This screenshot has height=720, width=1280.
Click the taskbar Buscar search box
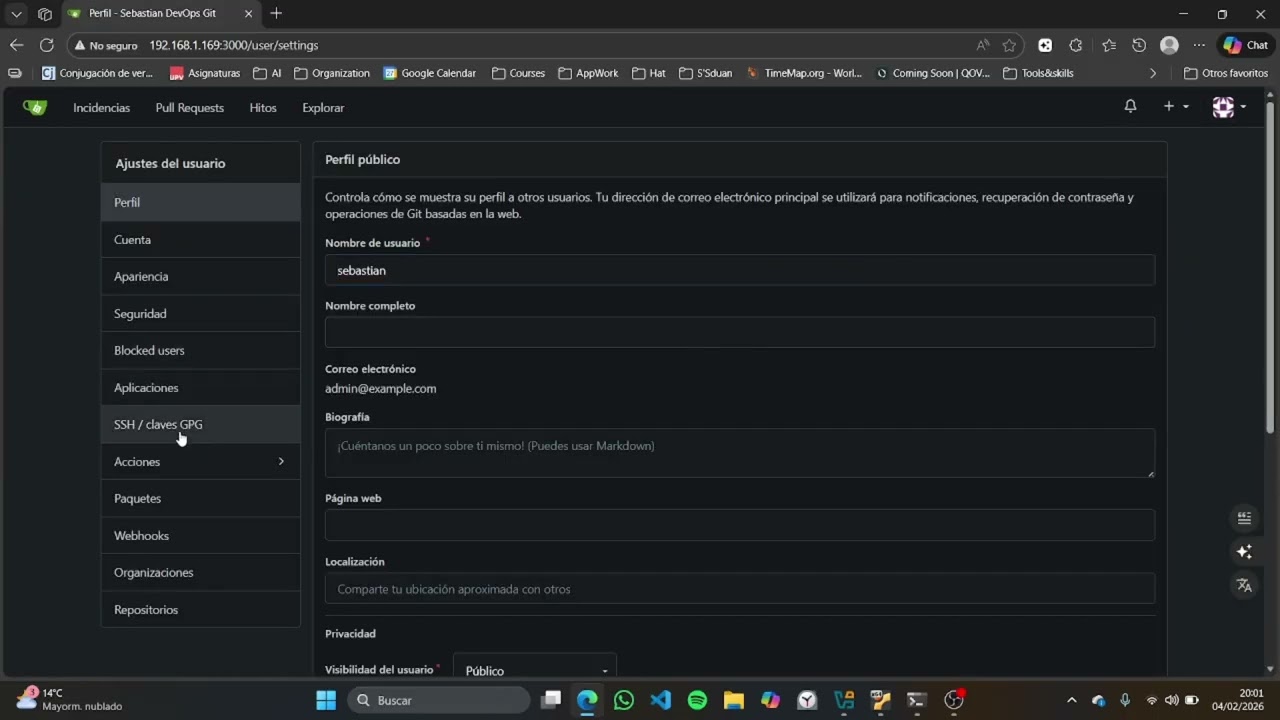click(439, 700)
